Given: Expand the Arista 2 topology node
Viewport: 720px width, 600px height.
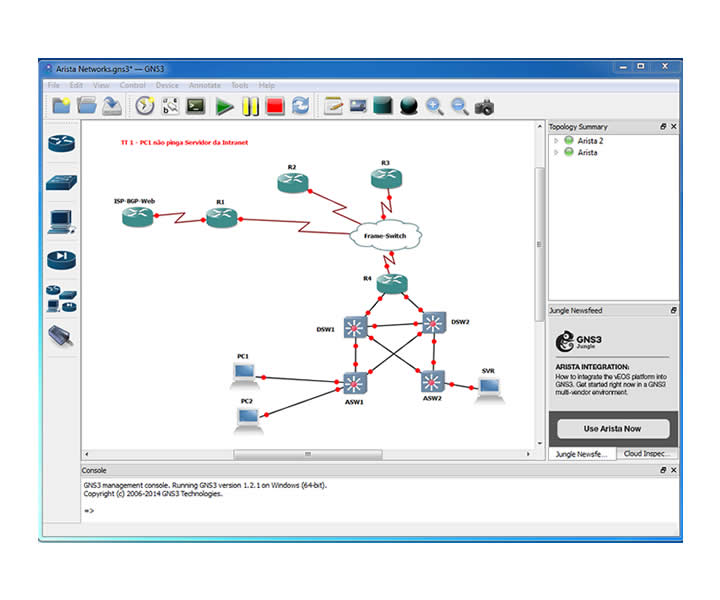Looking at the screenshot, I should (556, 141).
